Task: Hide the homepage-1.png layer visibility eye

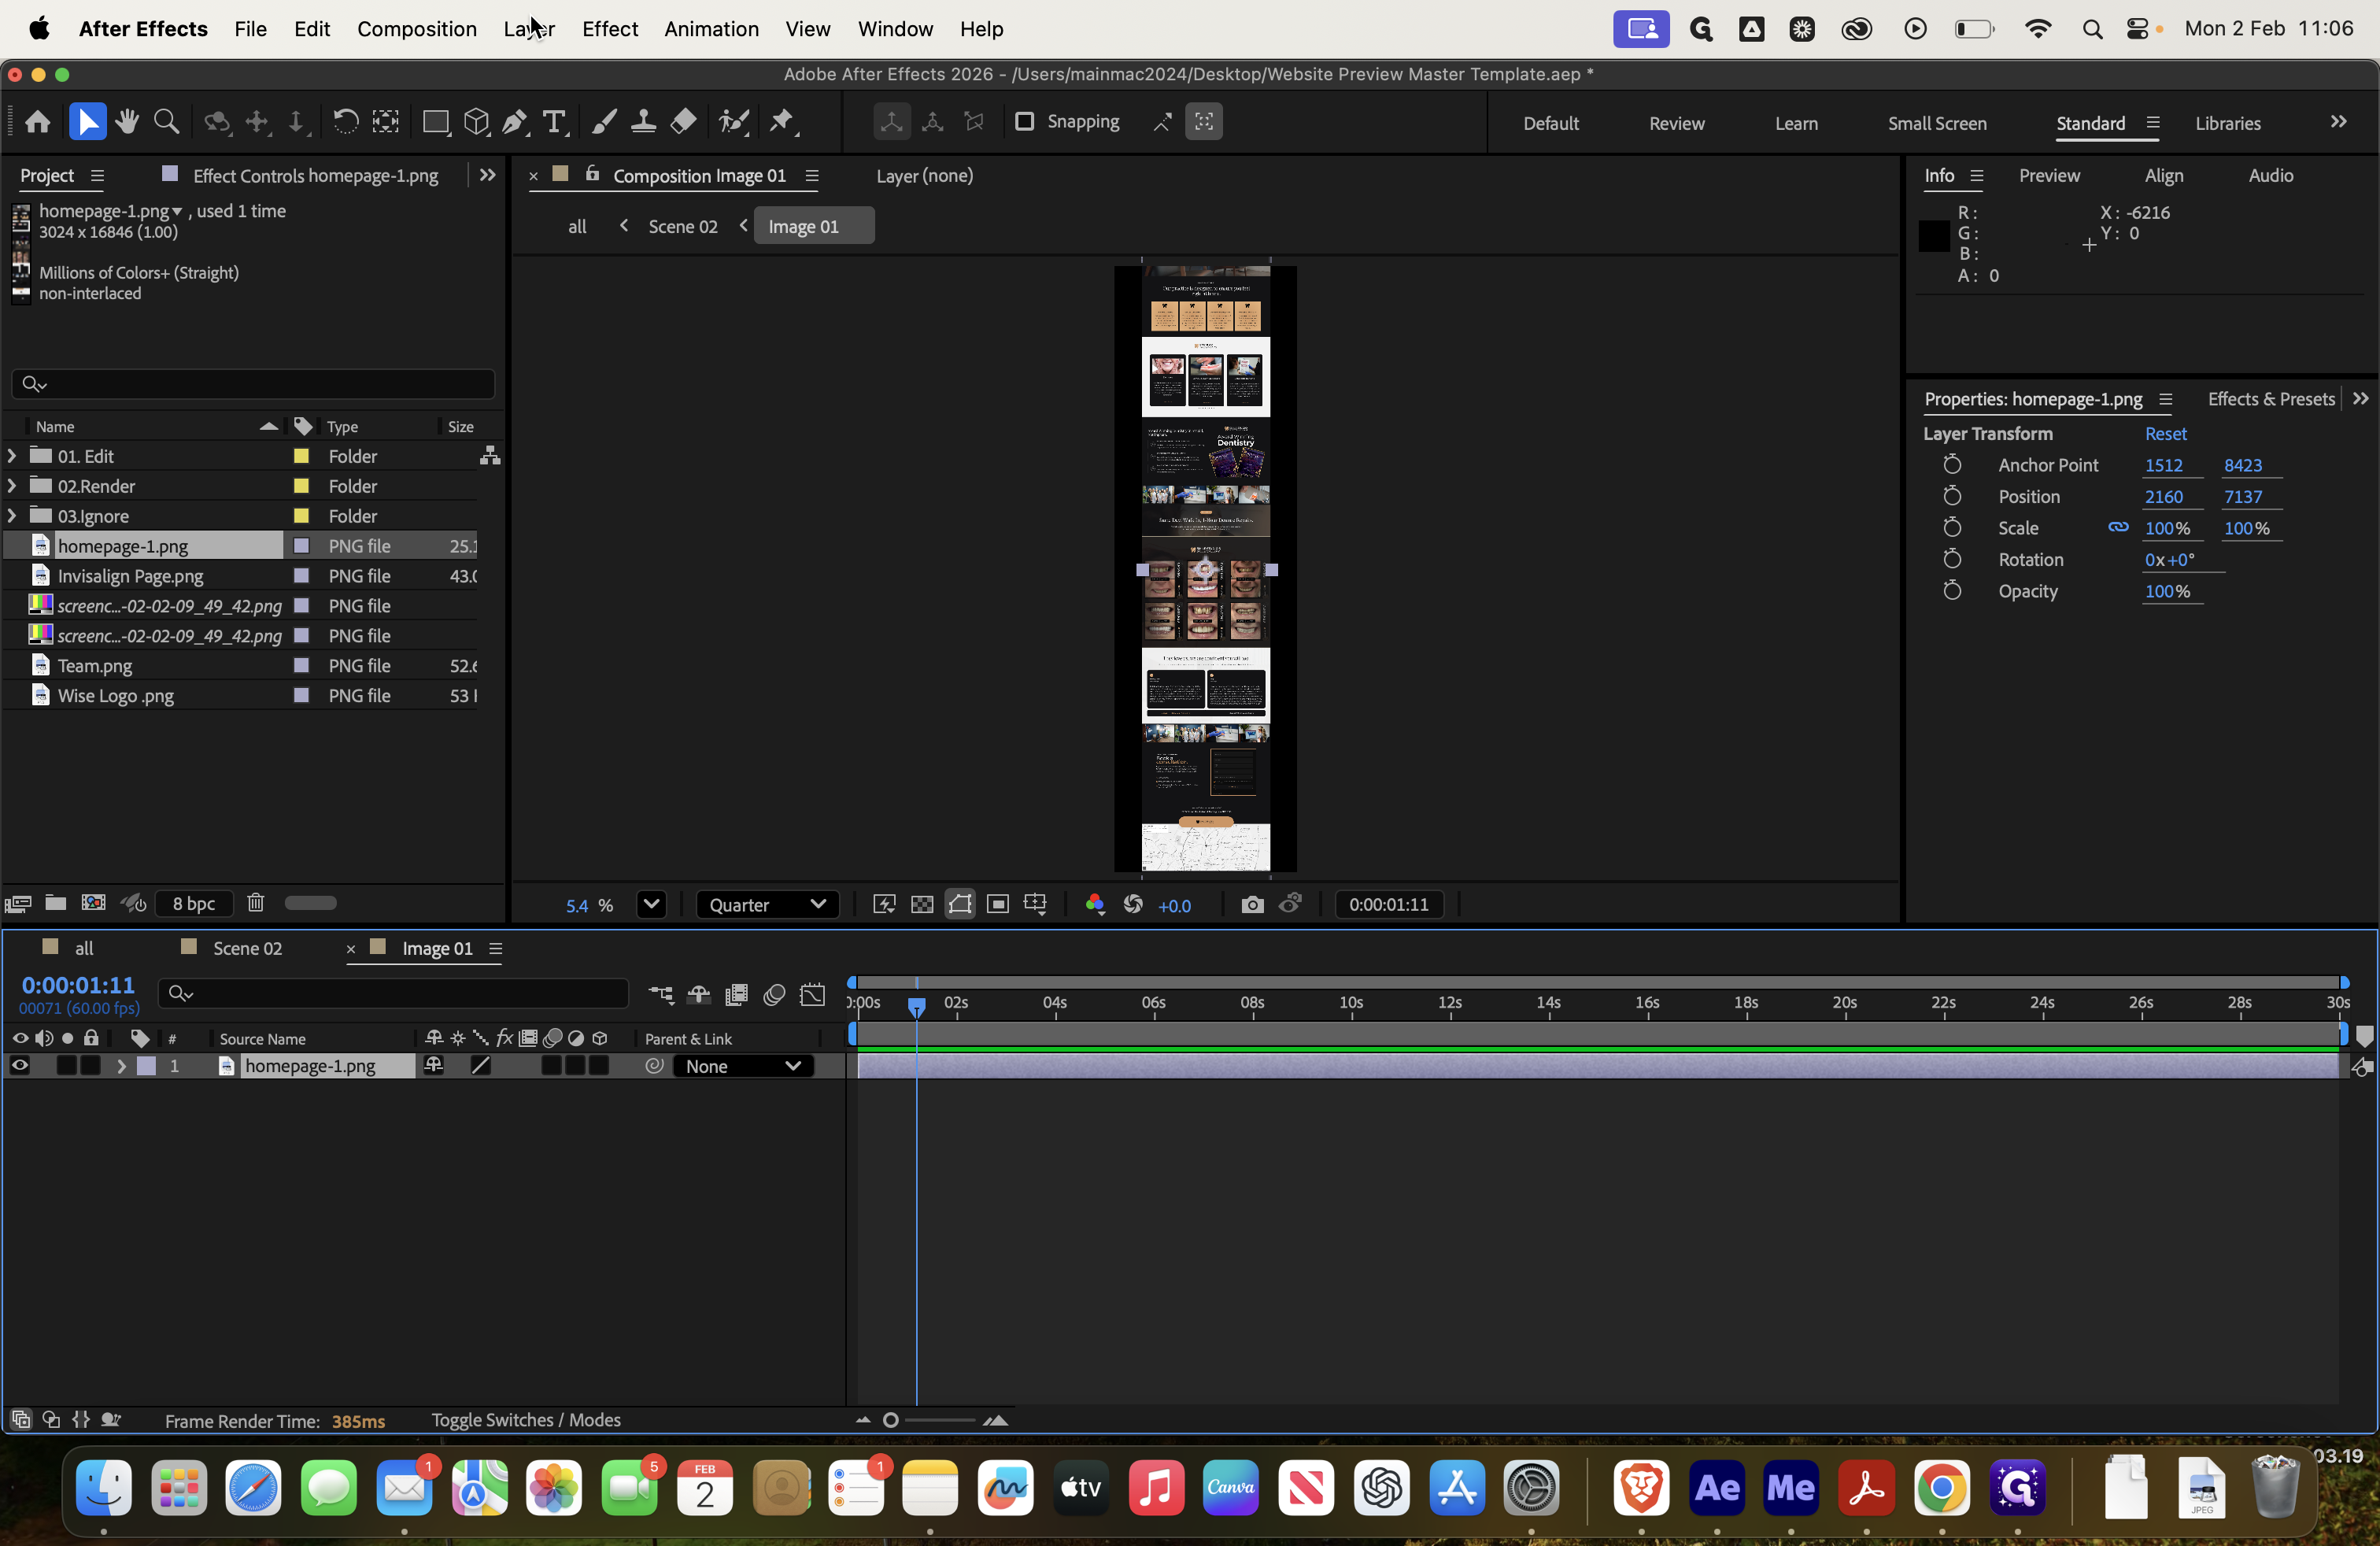Action: [19, 1065]
